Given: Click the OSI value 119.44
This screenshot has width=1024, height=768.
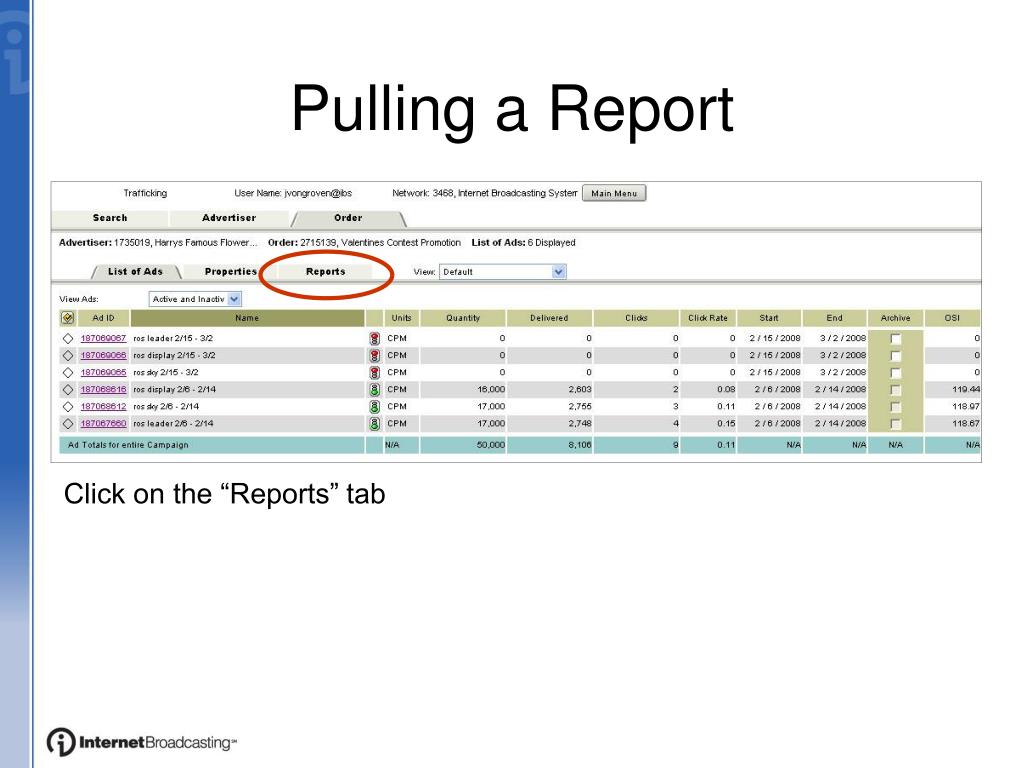Looking at the screenshot, I should (x=966, y=389).
